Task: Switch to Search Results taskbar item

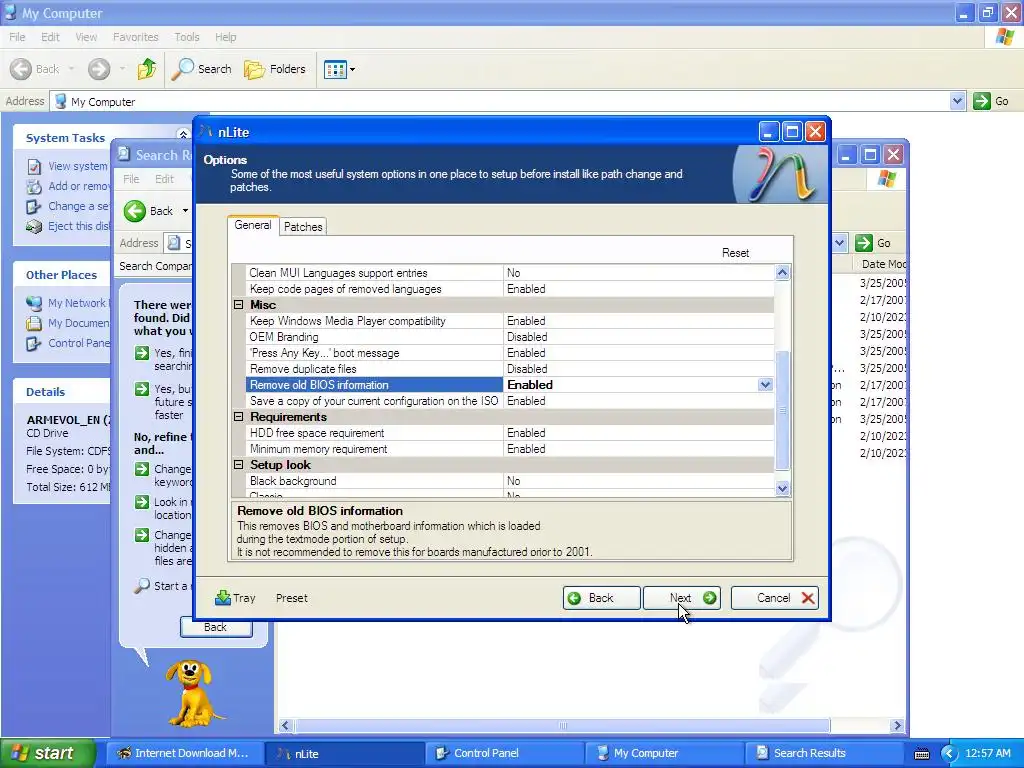Action: point(824,753)
